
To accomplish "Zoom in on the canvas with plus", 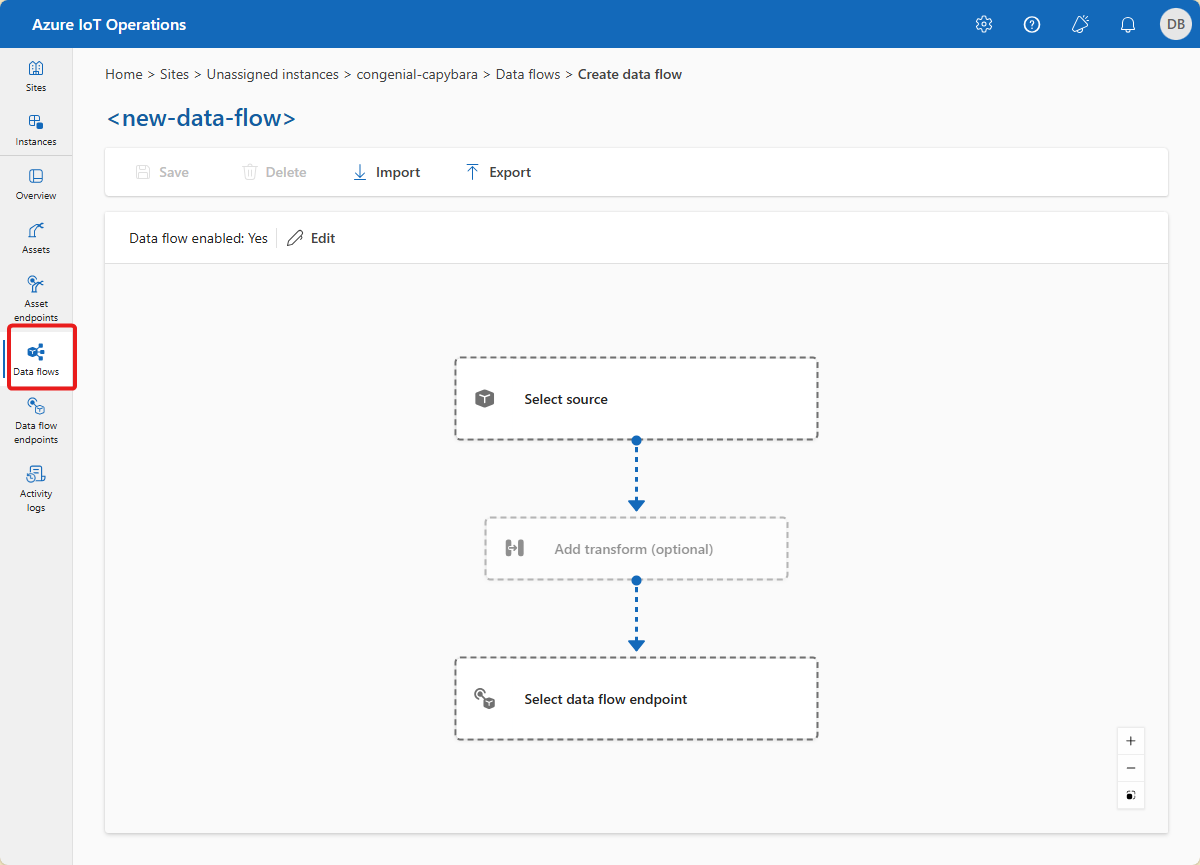I will tap(1131, 741).
